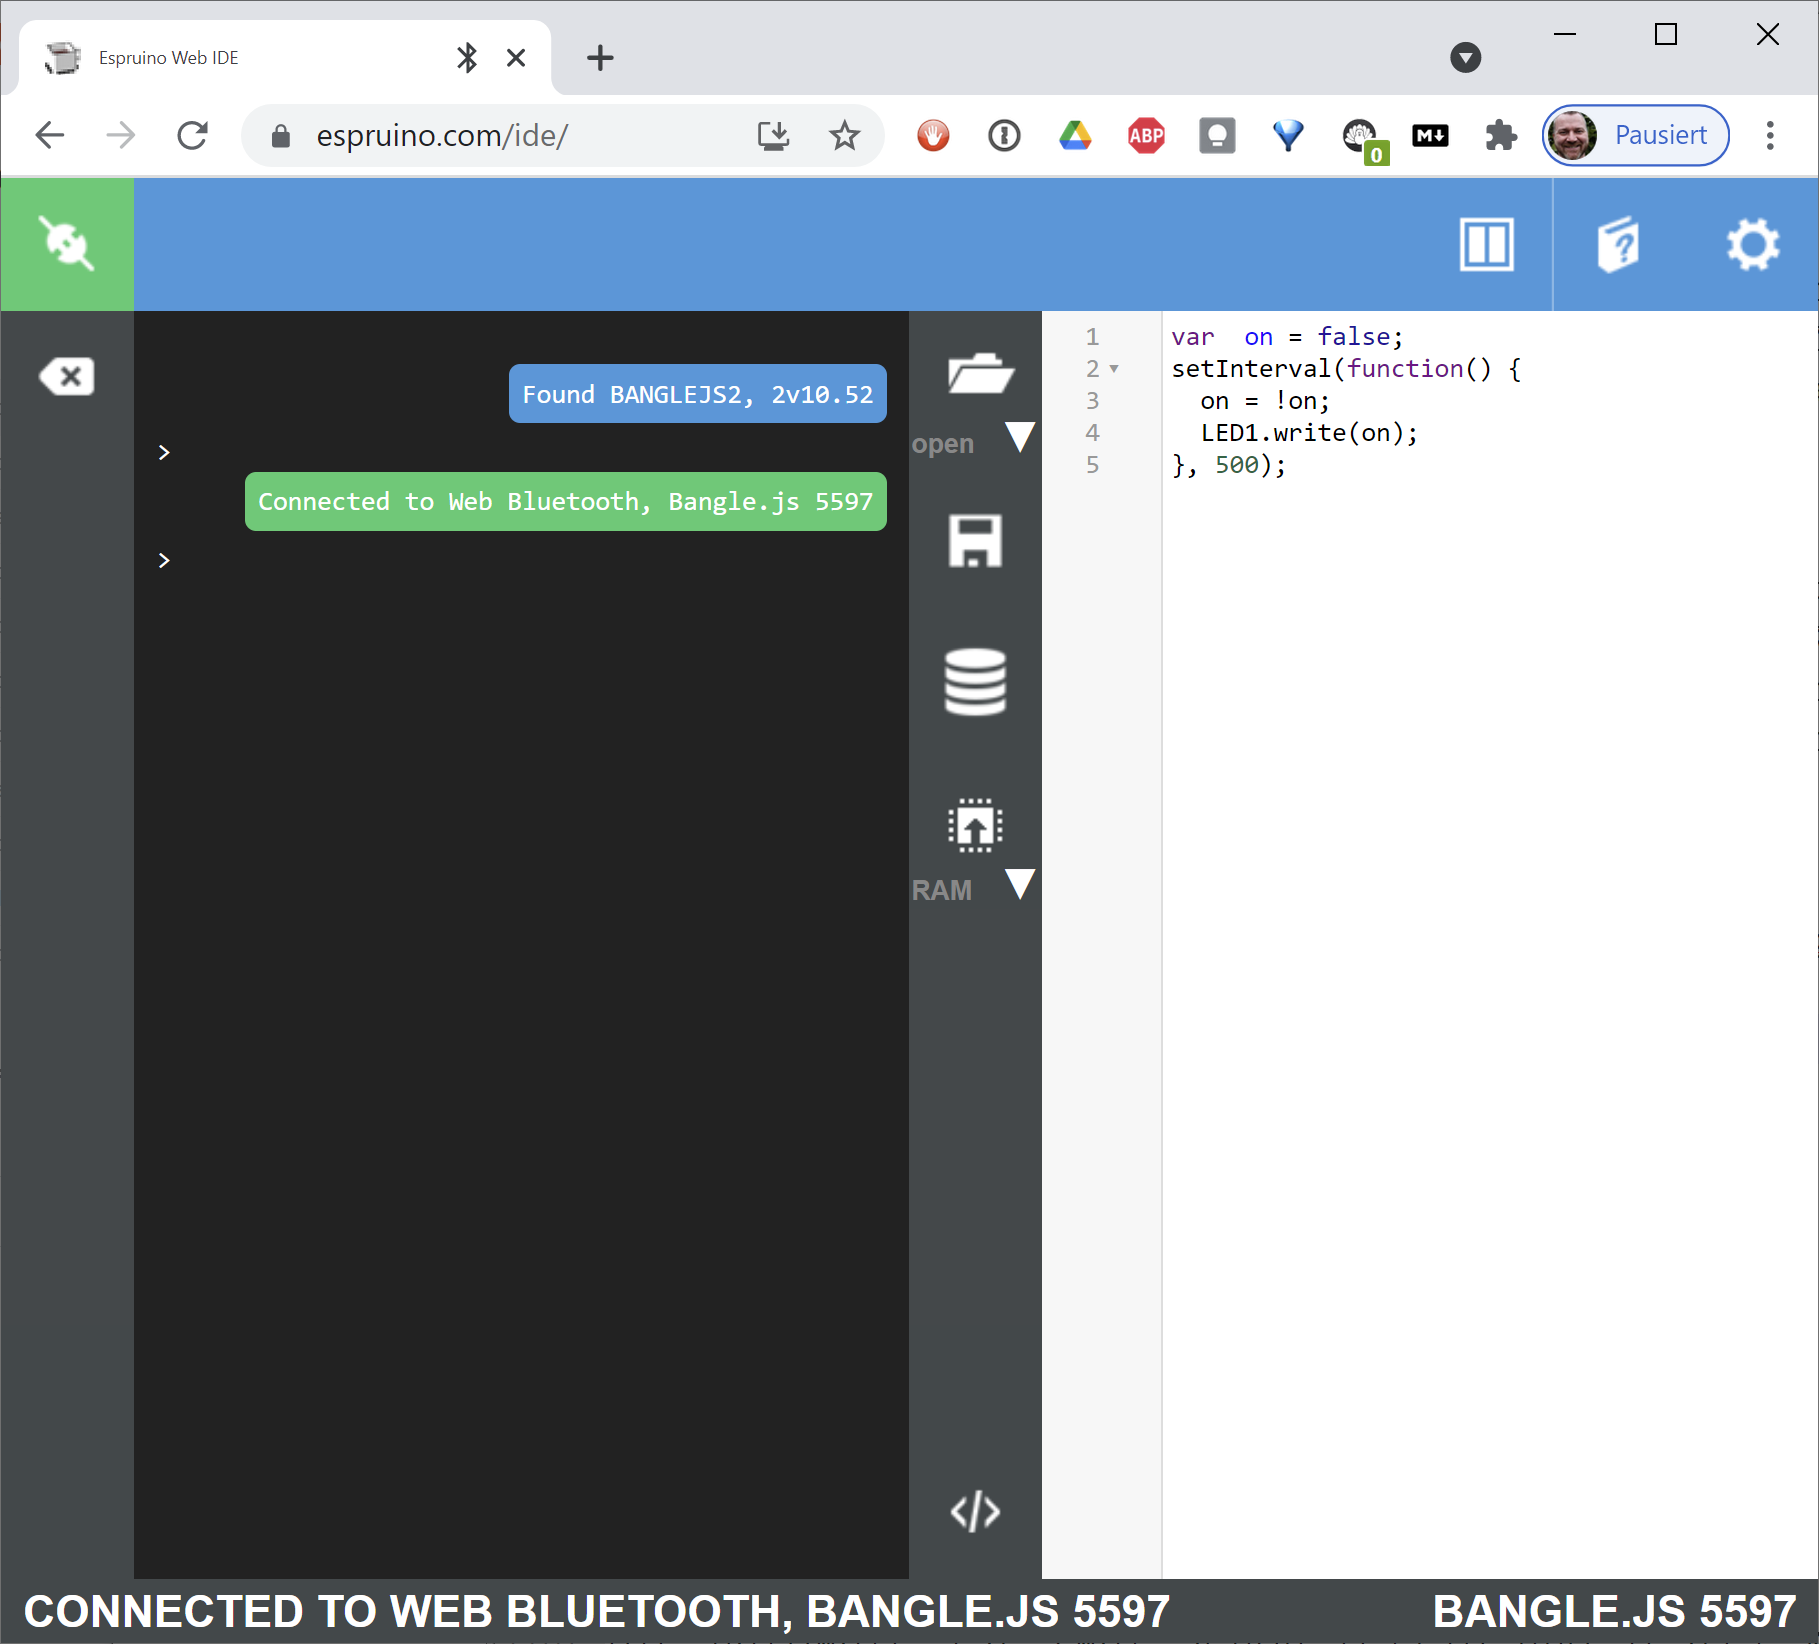Toggle split-pane layout view icon

tap(1486, 244)
